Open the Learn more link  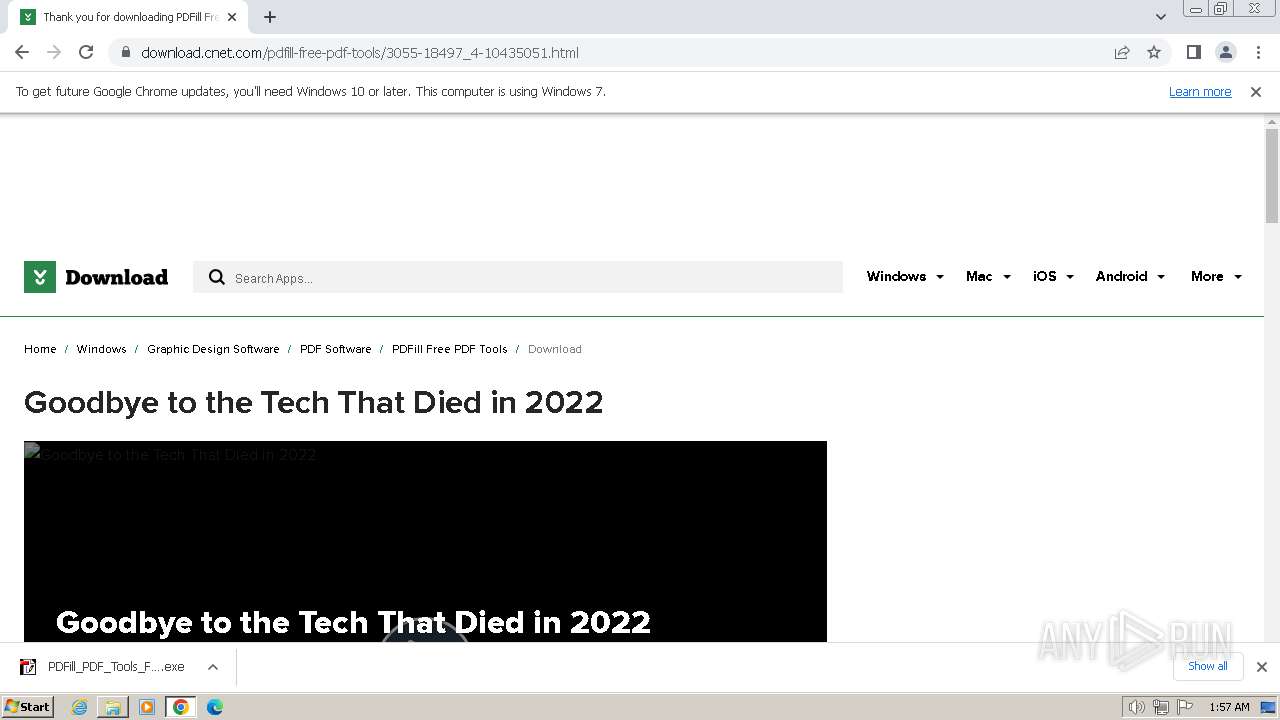(1200, 91)
